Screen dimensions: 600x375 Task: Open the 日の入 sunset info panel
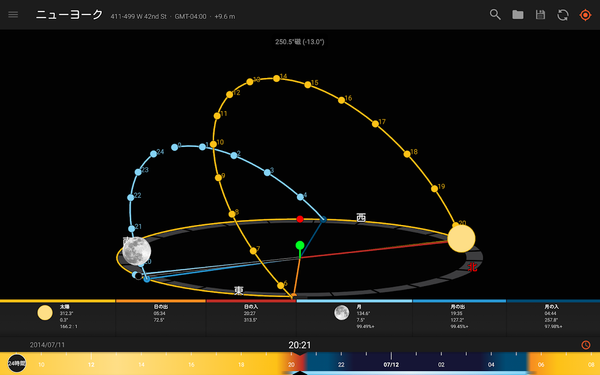pos(251,318)
